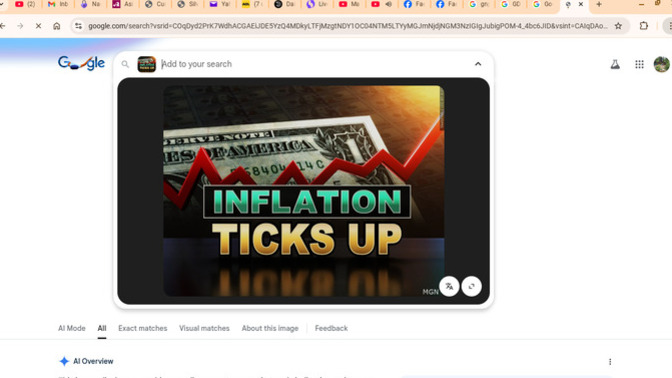This screenshot has width=672, height=378.
Task: Bookmark this page with star icon
Action: coord(618,26)
